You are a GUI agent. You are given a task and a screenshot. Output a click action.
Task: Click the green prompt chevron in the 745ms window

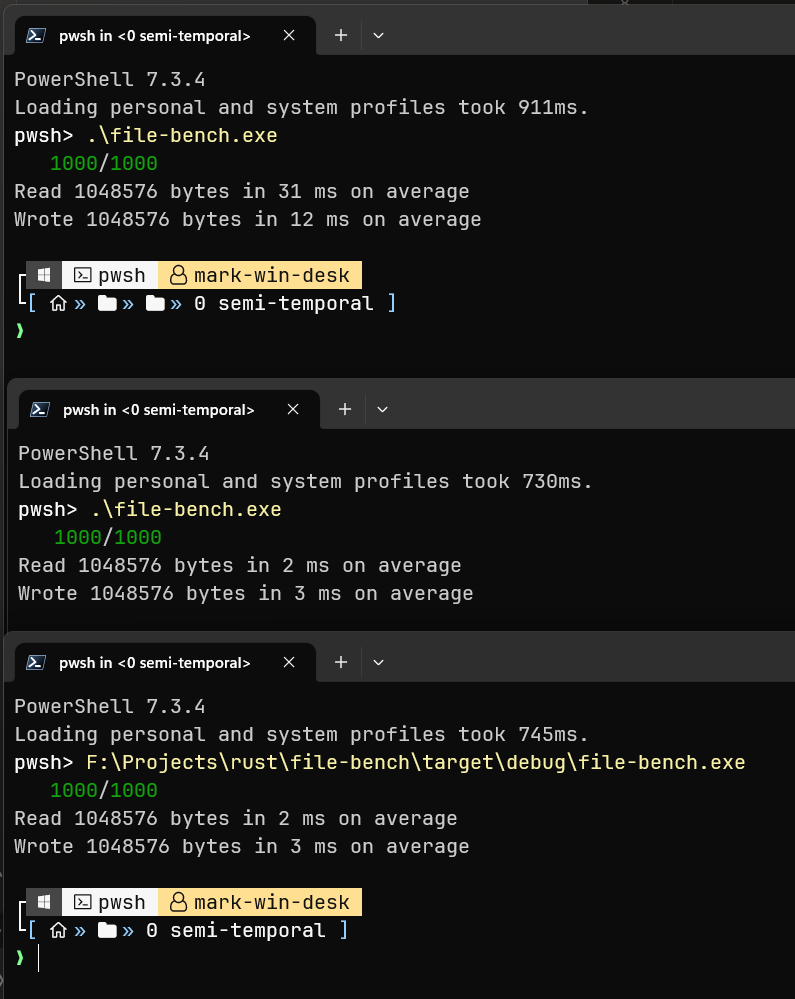pos(20,958)
